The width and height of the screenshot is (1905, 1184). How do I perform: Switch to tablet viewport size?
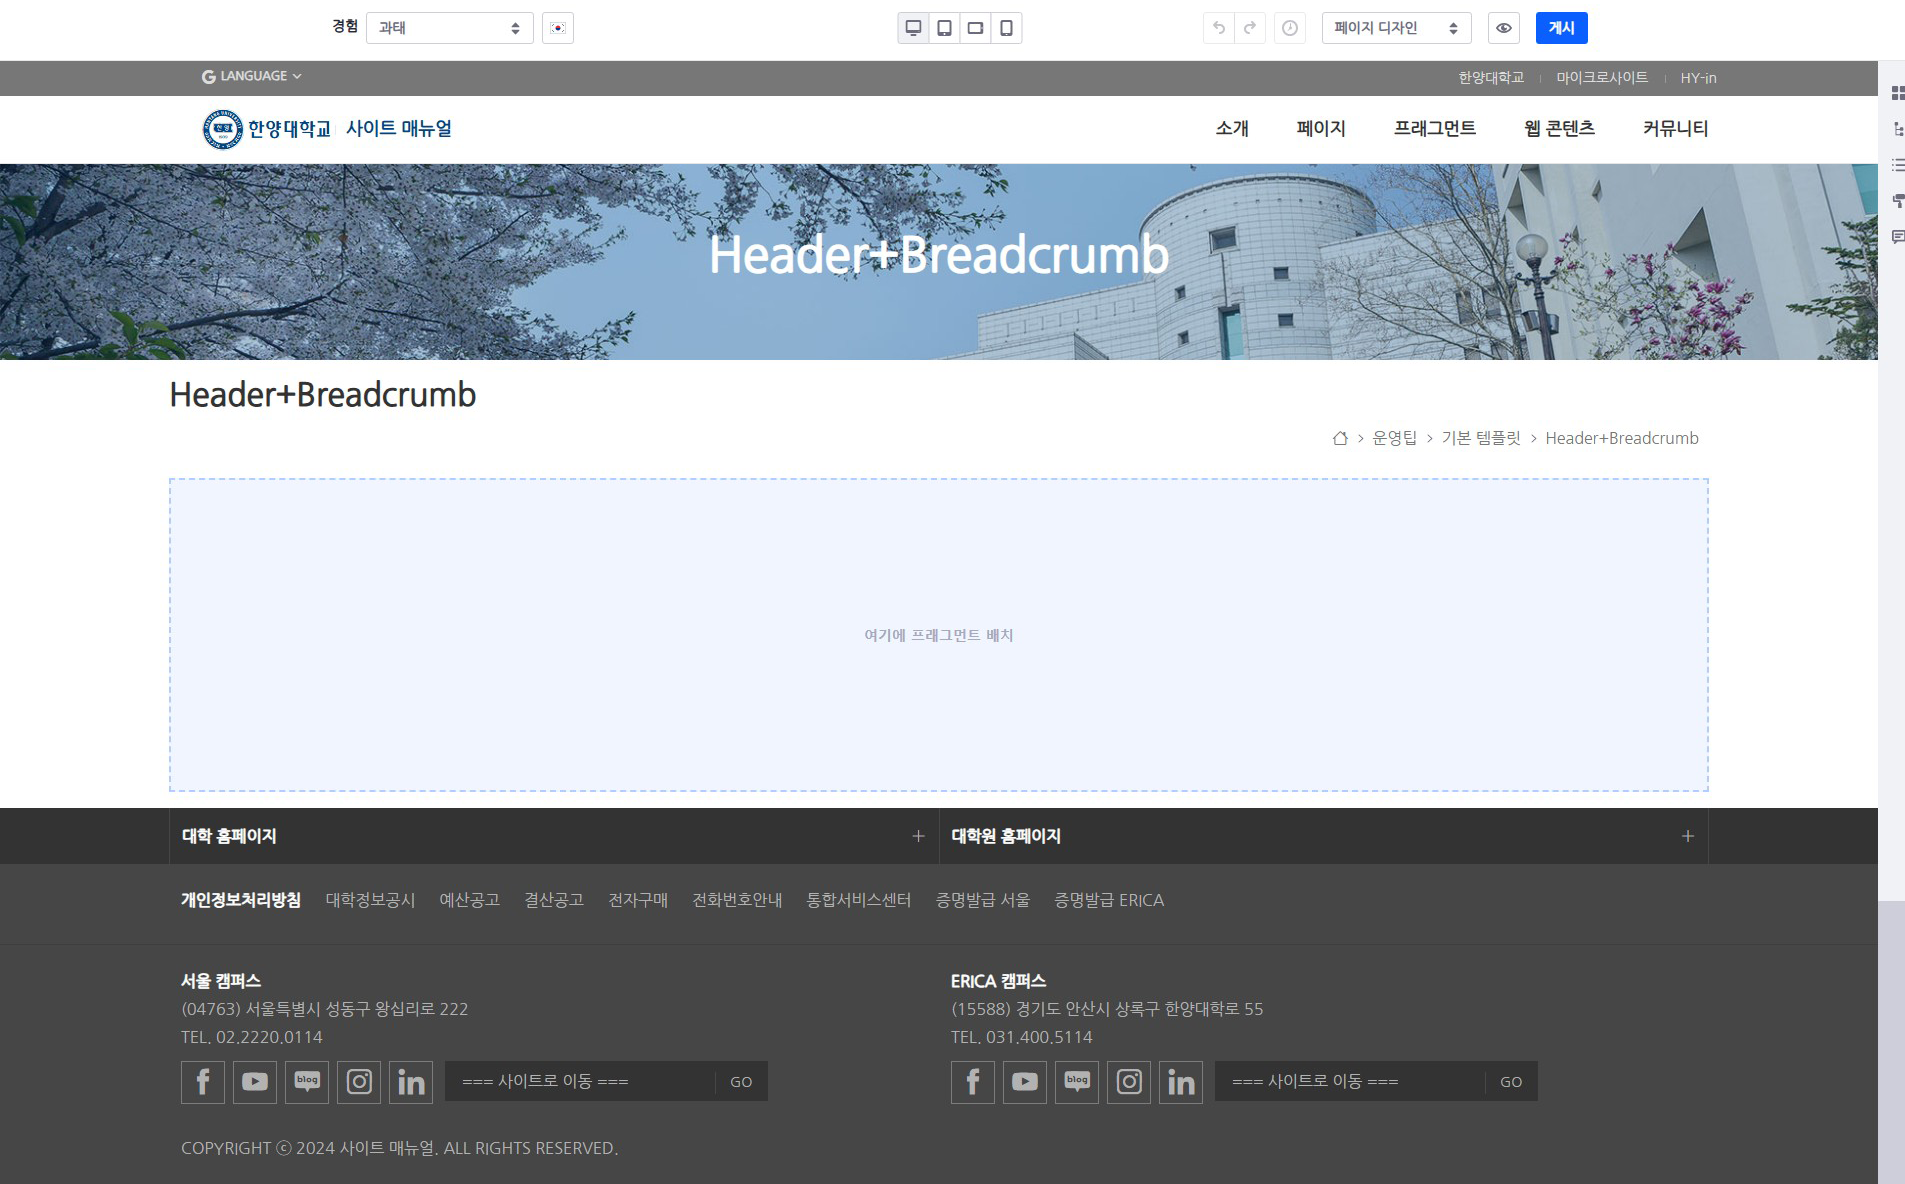point(944,28)
